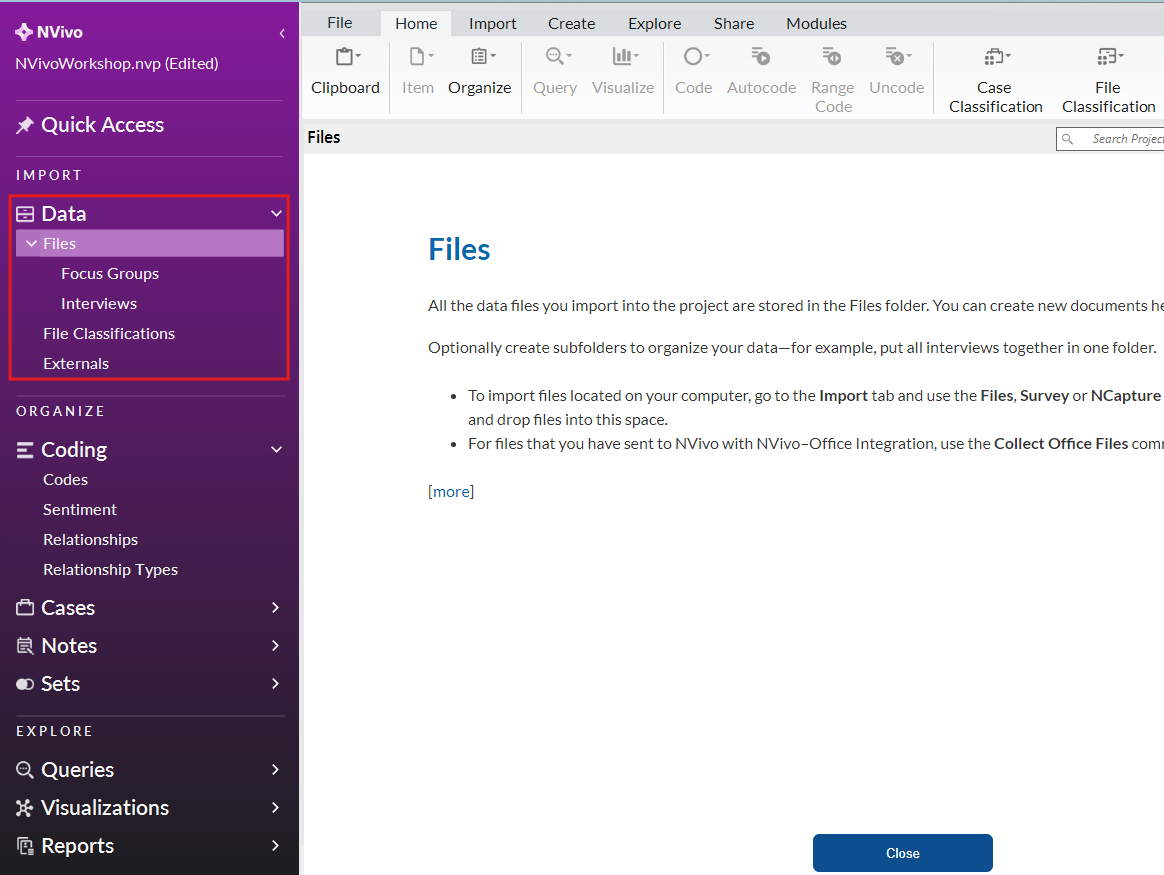Expand the Reports section chevron
The width and height of the screenshot is (1164, 875).
[x=275, y=845]
